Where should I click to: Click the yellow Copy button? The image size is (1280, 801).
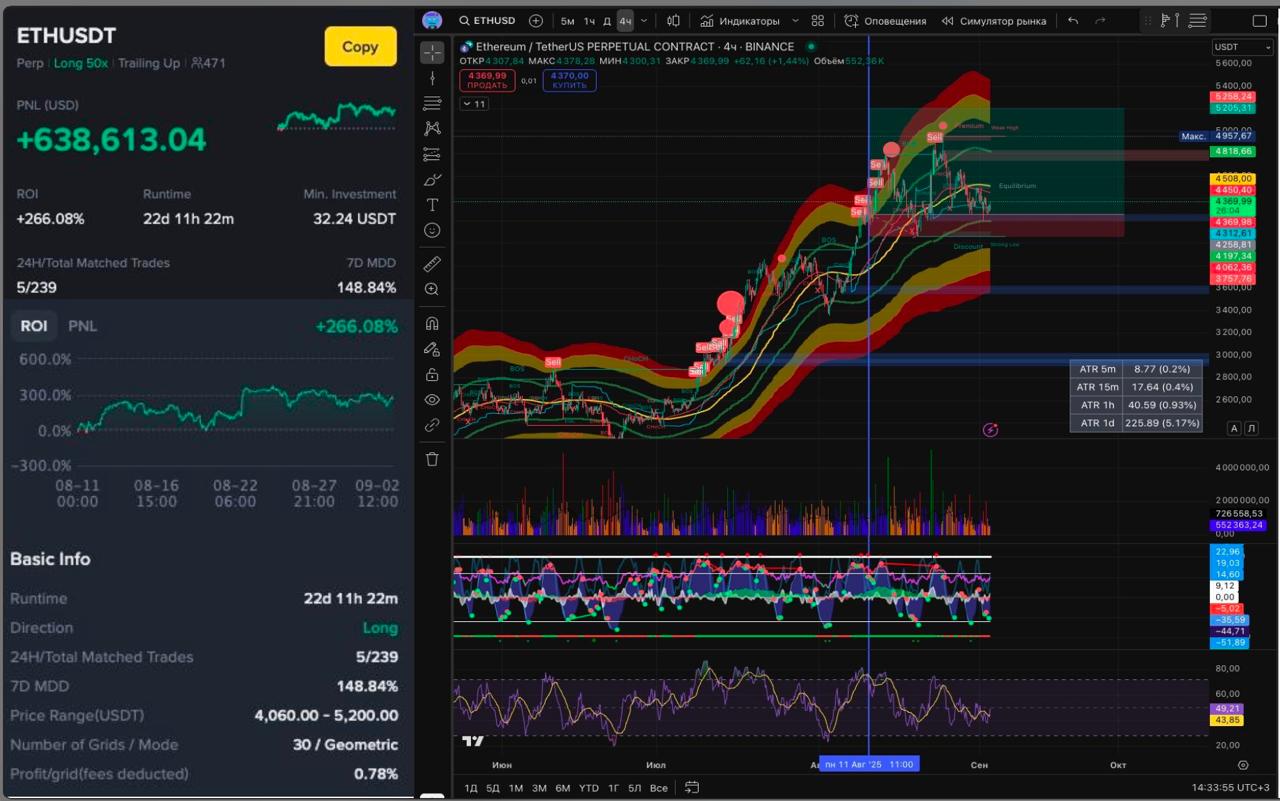point(360,46)
